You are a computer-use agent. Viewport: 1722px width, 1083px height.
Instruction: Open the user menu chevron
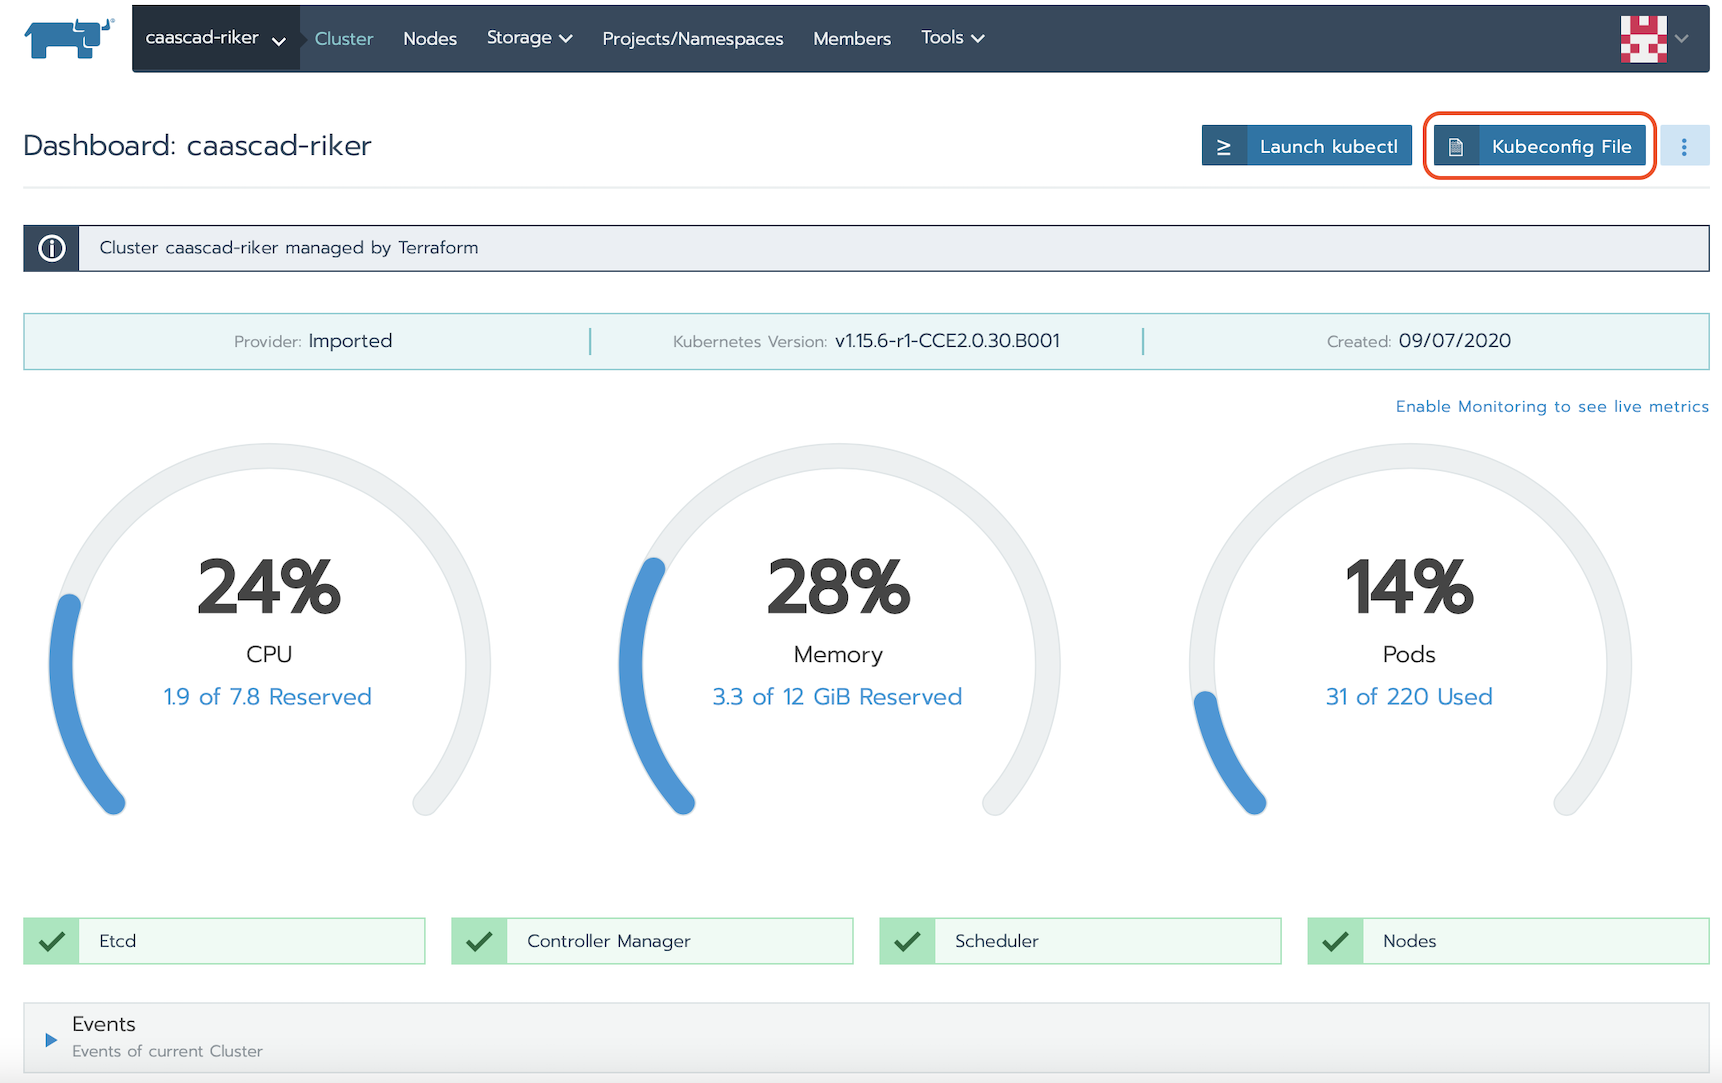click(1682, 39)
